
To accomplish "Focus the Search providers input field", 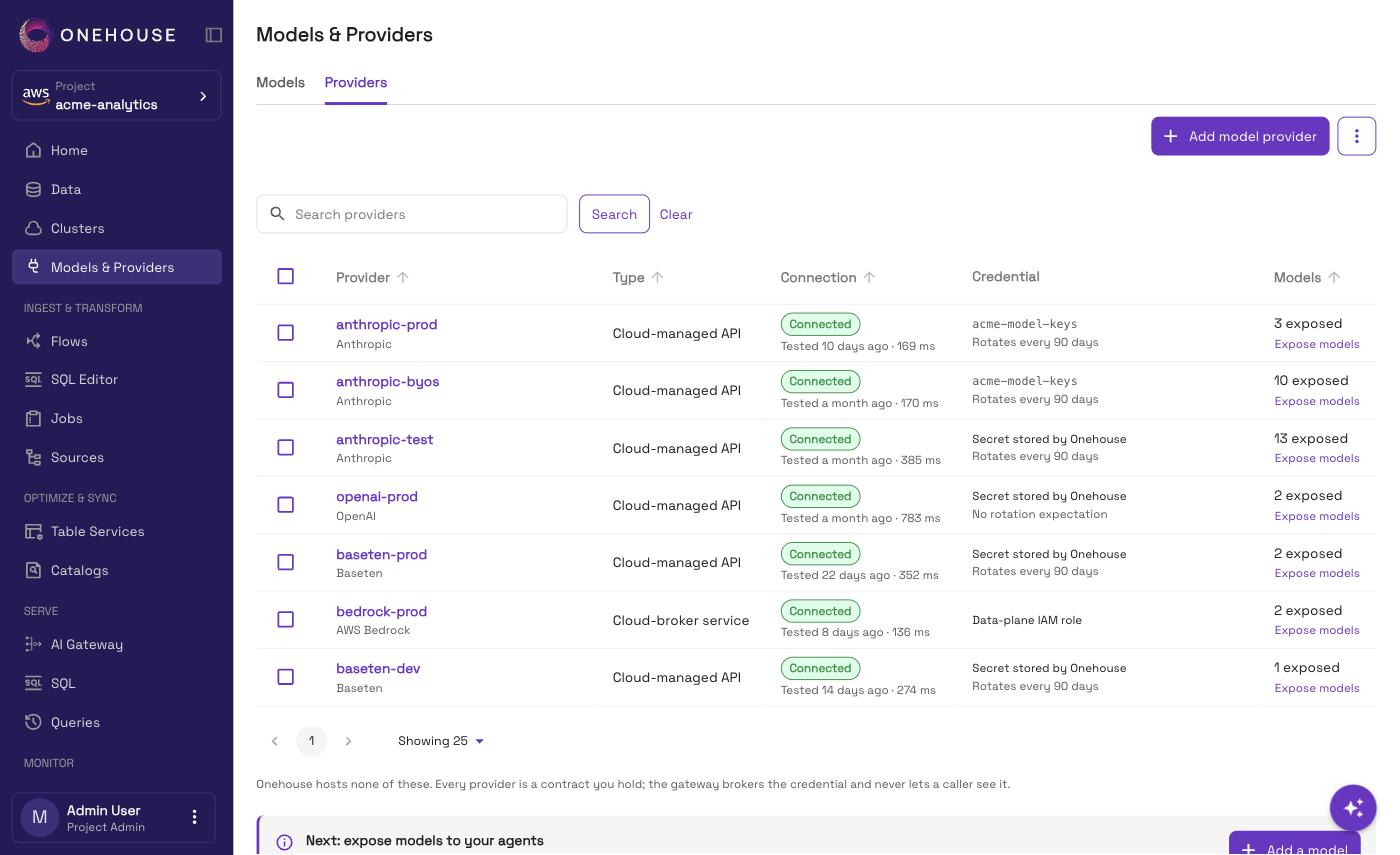I will (x=412, y=214).
